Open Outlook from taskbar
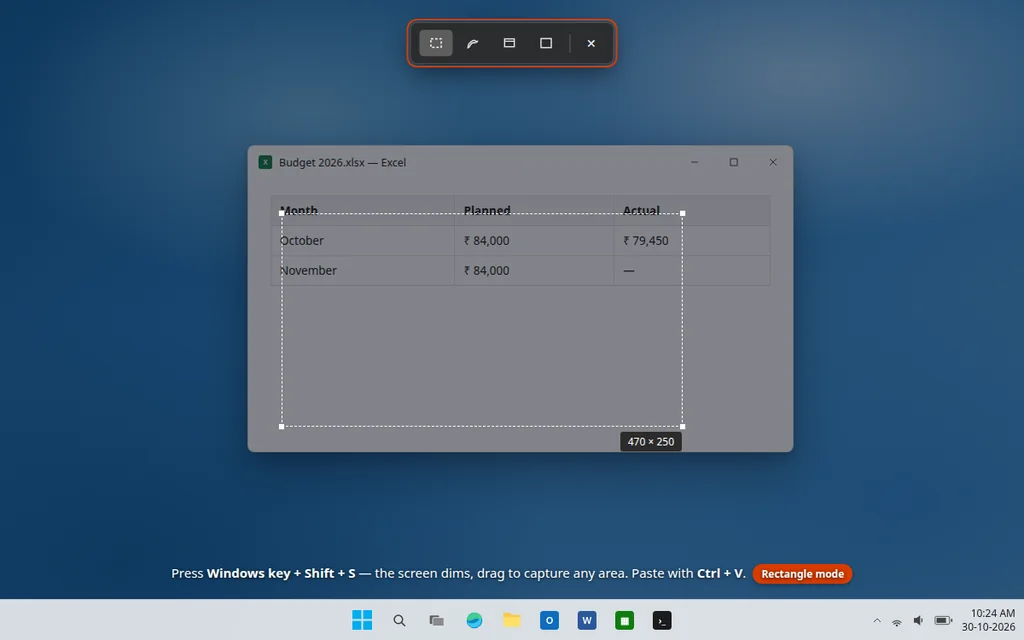This screenshot has width=1024, height=640. [x=549, y=620]
